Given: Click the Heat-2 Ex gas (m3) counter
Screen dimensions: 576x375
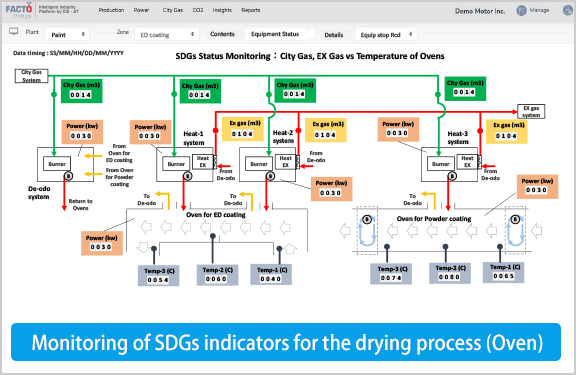Looking at the screenshot, I should (x=326, y=130).
